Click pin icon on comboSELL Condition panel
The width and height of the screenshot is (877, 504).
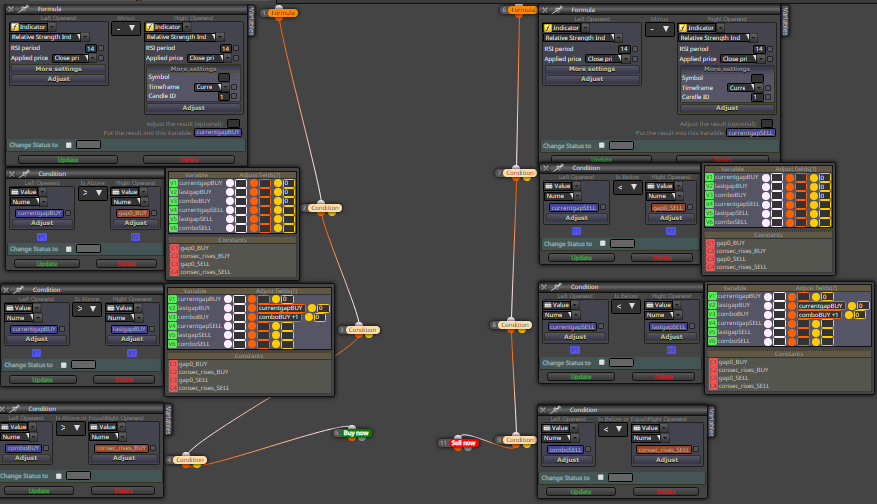coord(555,410)
